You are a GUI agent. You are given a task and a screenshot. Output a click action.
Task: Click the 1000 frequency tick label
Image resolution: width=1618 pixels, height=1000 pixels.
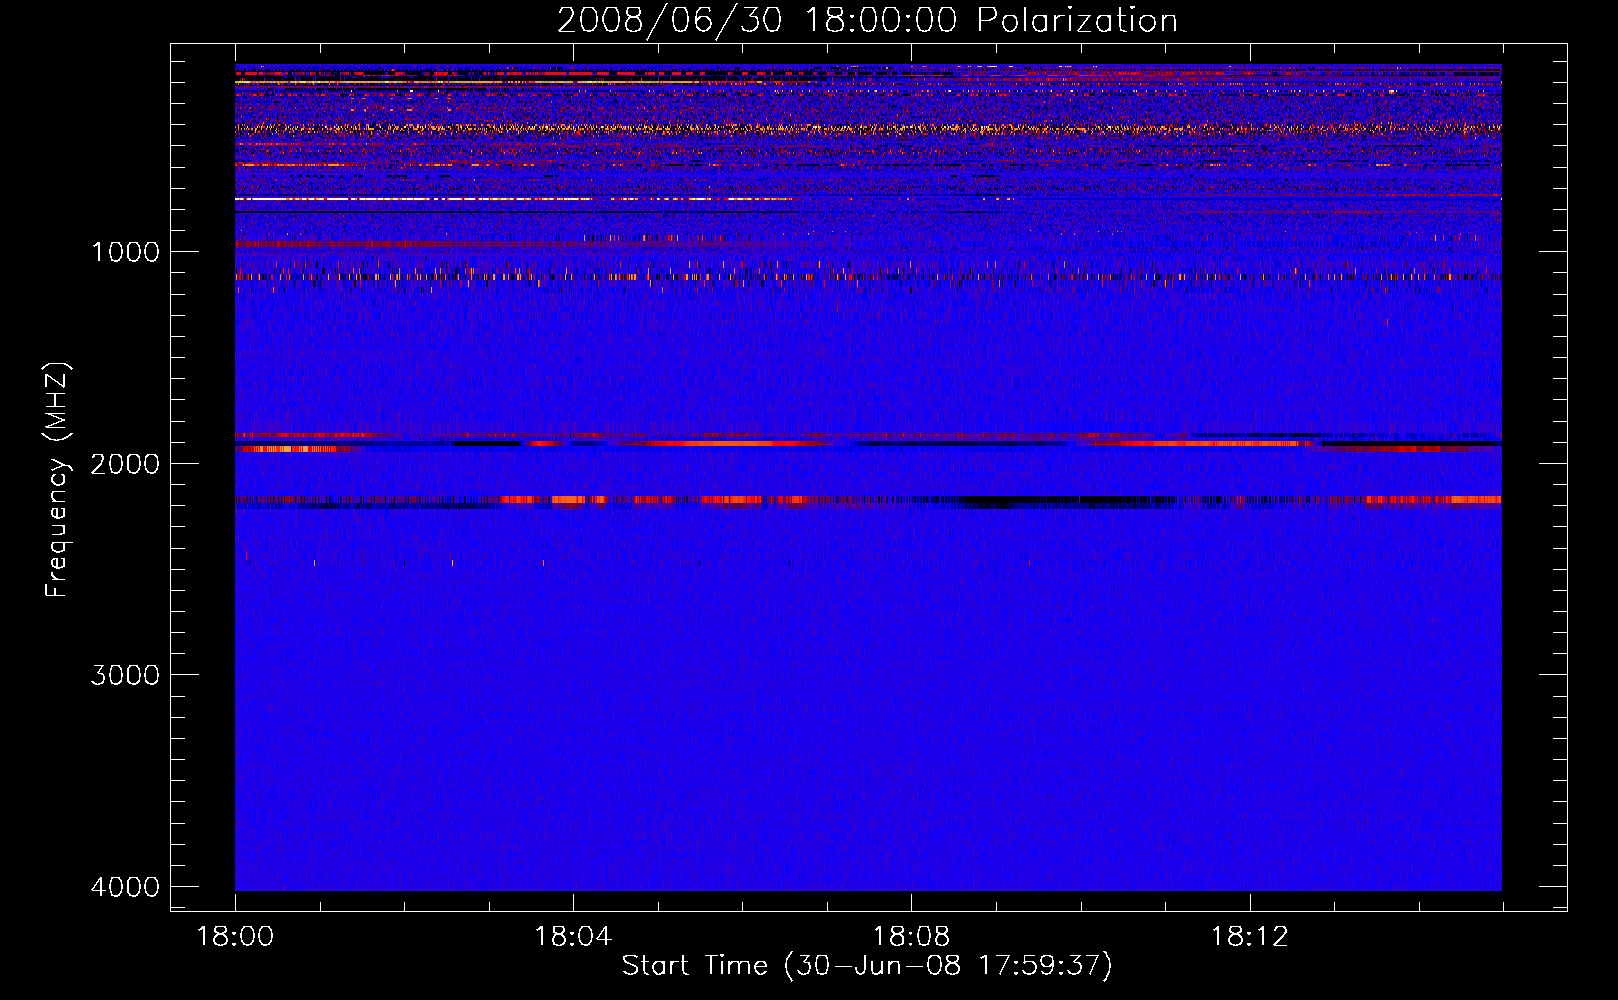click(x=125, y=252)
